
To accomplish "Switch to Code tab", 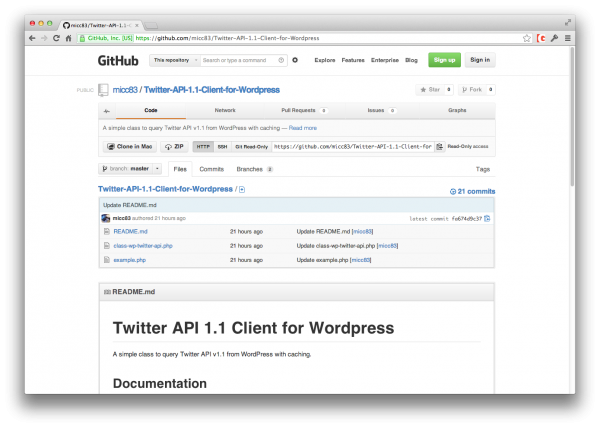I will pyautogui.click(x=151, y=110).
